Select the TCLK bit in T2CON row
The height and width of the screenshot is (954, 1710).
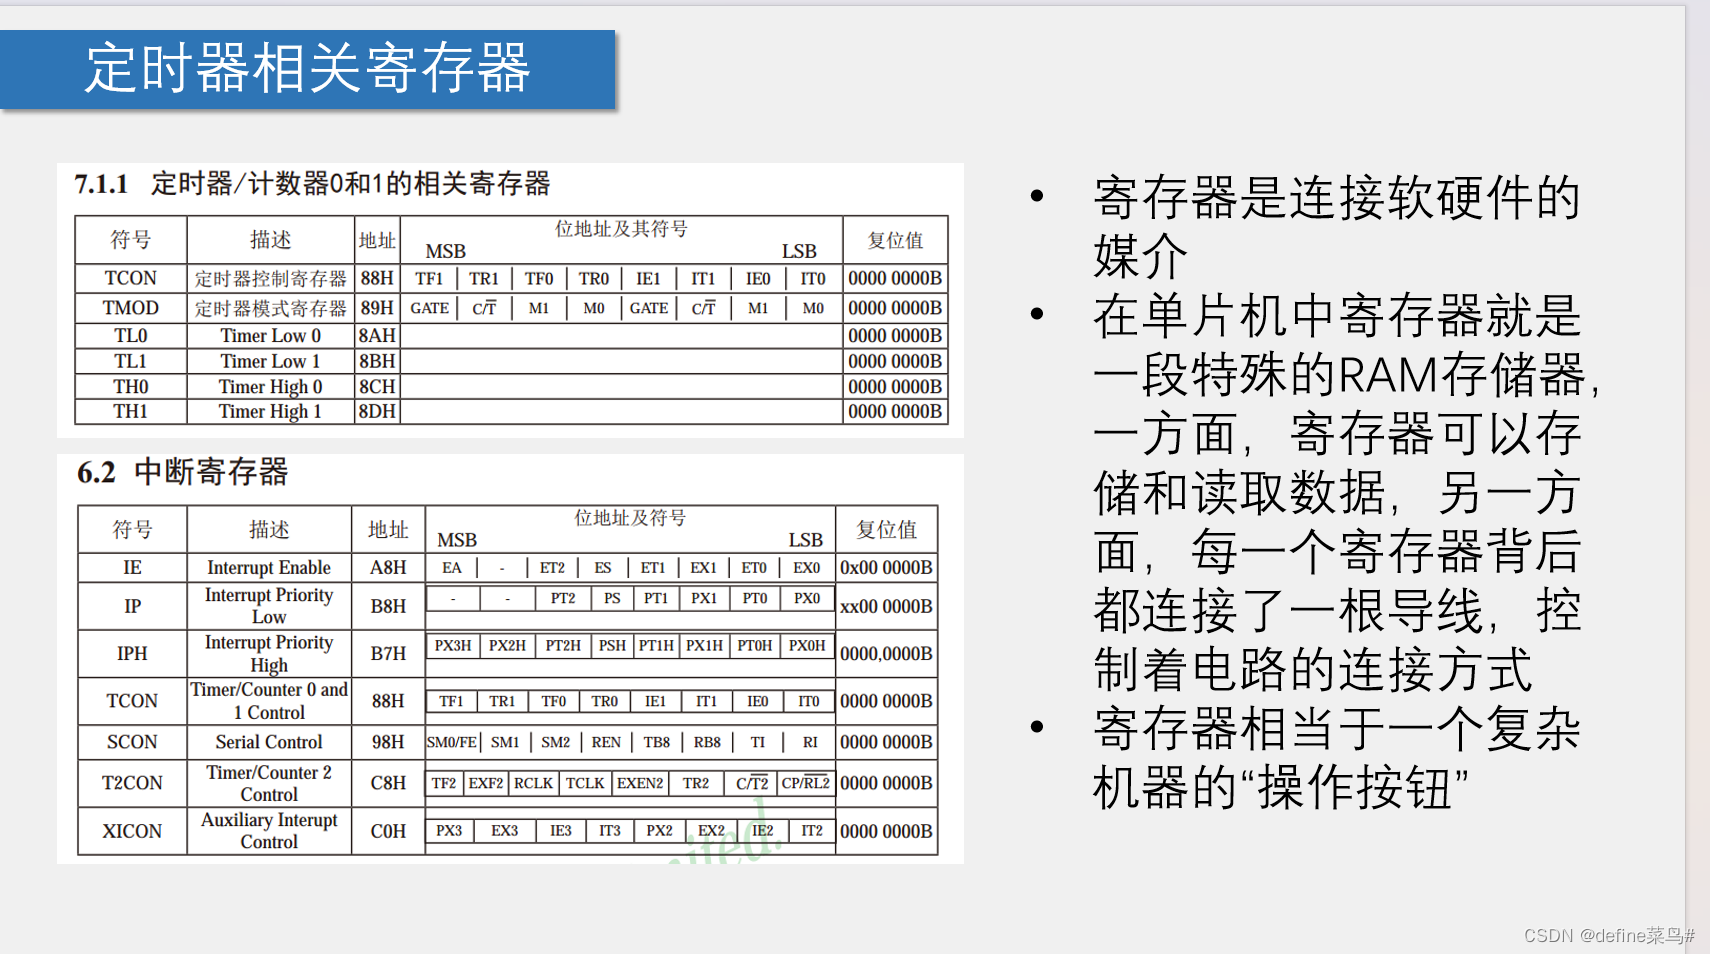pyautogui.click(x=585, y=783)
